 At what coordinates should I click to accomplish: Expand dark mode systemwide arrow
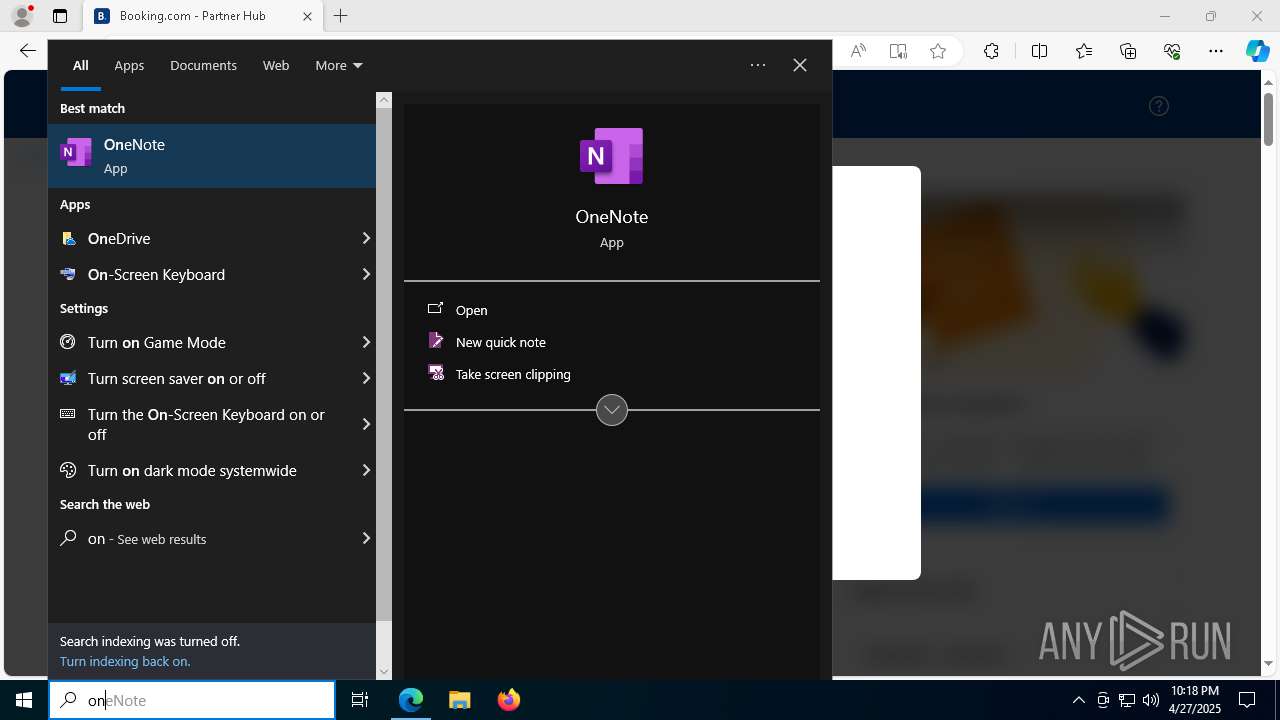coord(366,470)
